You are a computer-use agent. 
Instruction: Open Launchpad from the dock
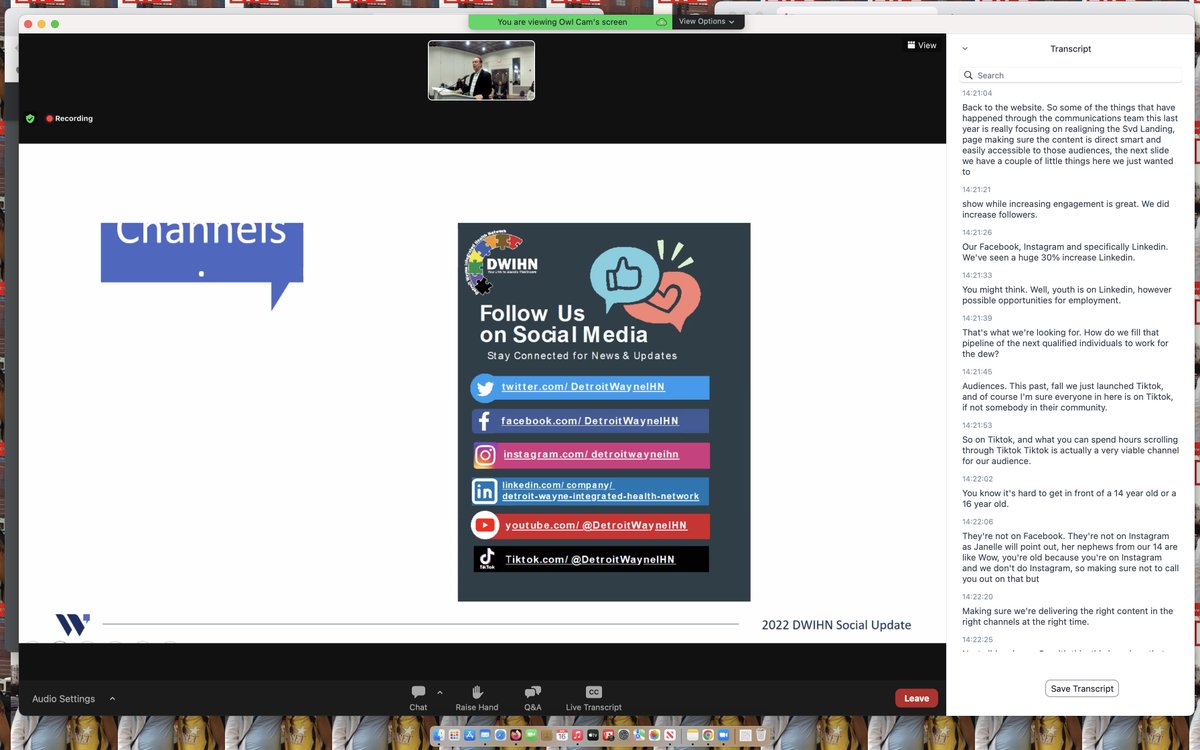[x=454, y=735]
